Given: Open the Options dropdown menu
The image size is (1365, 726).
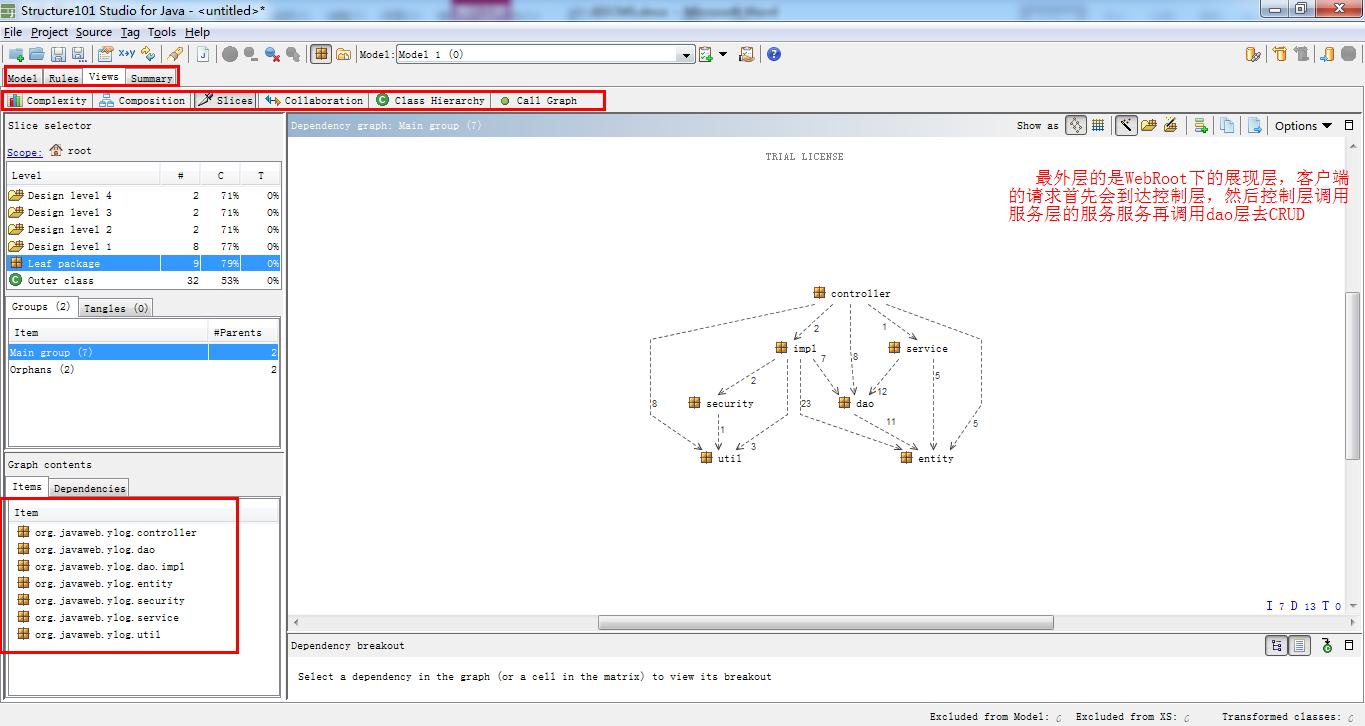Looking at the screenshot, I should coord(1303,125).
